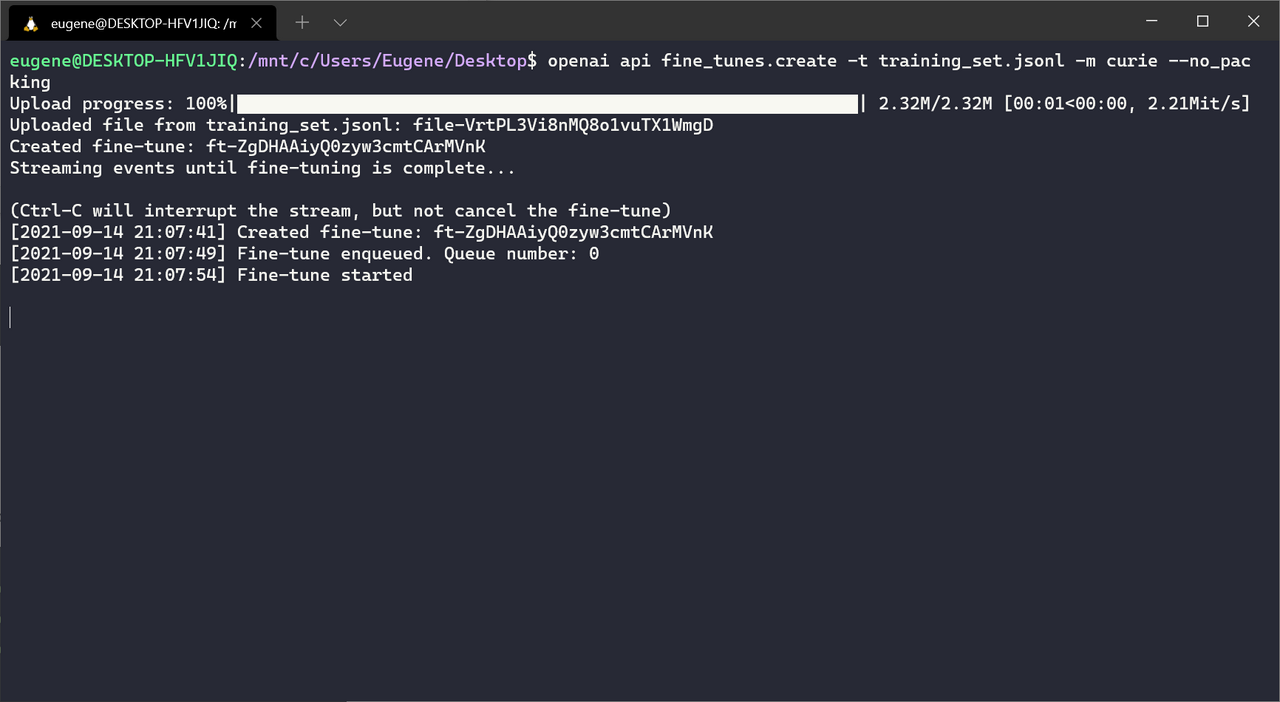Click the uploaded file ID file-VrtPL3Vi8nMQ8o1vuTX1WmgD
Screen dimensions: 1280x702
tap(563, 125)
